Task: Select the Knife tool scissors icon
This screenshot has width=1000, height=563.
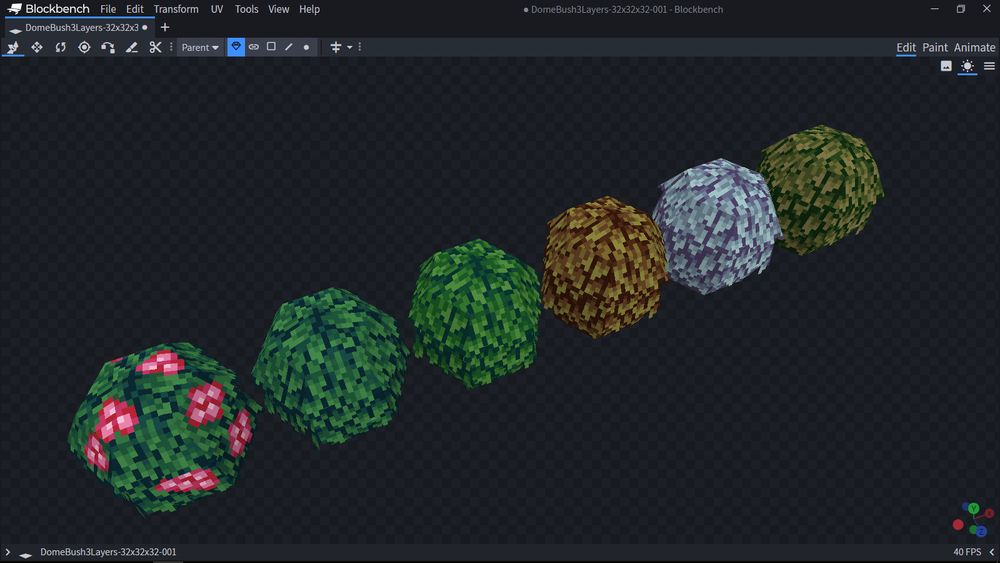Action: click(155, 47)
